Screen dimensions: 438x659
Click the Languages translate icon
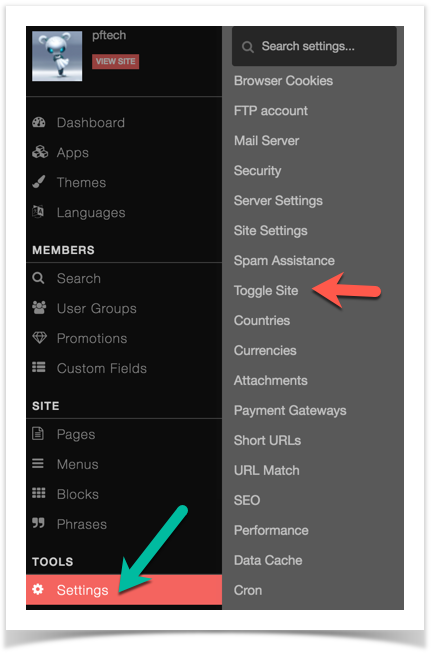coord(38,211)
